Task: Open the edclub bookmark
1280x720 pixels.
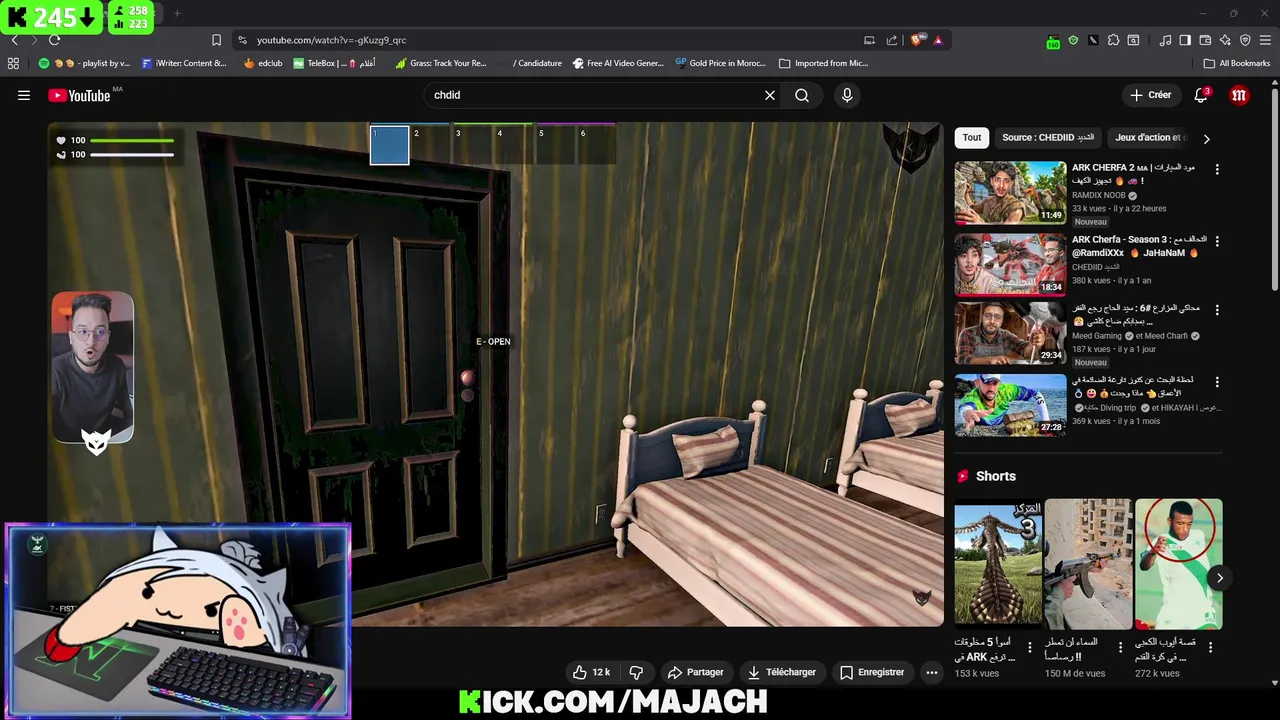Action: (x=263, y=63)
